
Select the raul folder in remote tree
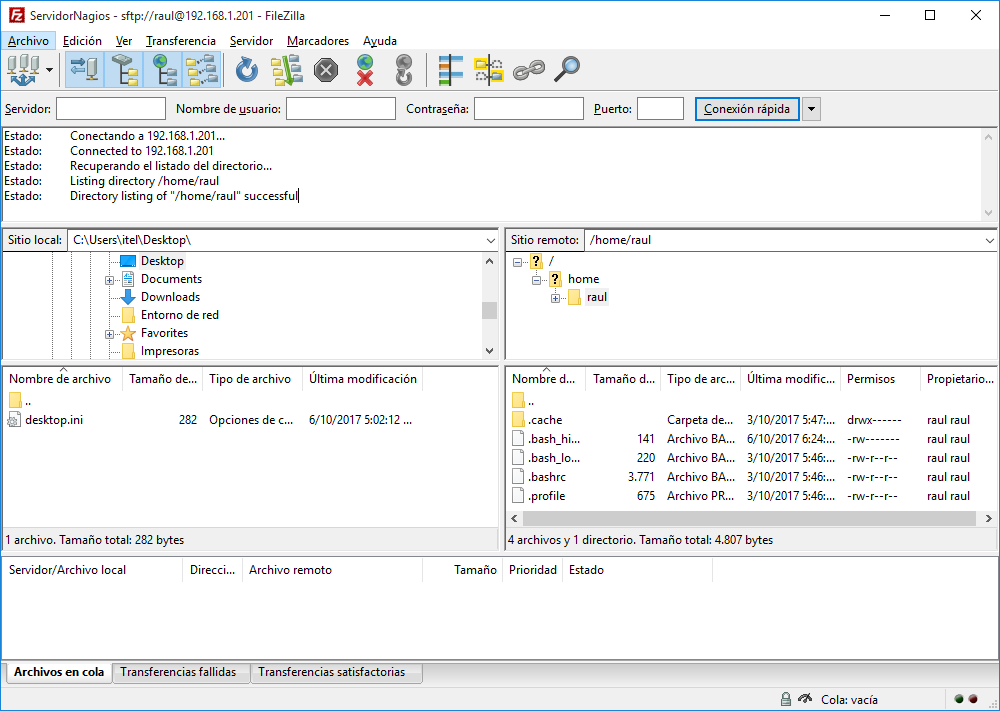click(597, 297)
